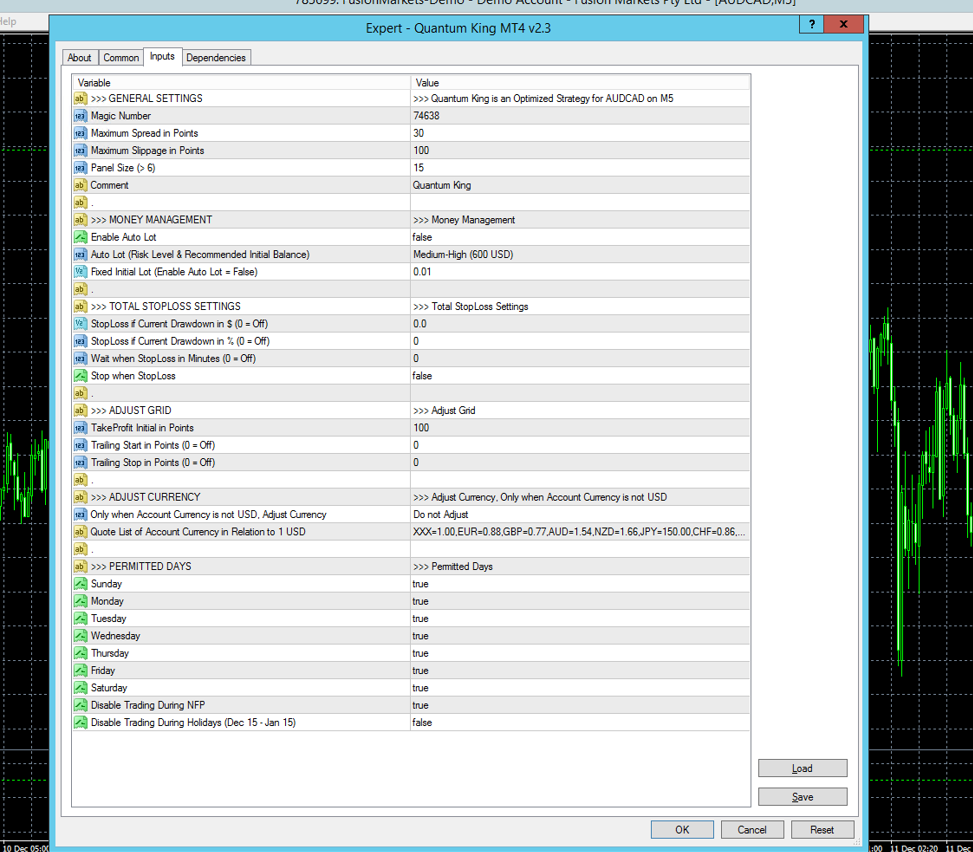The width and height of the screenshot is (973, 852).
Task: Click the Comment value Quantum King
Action: [442, 186]
